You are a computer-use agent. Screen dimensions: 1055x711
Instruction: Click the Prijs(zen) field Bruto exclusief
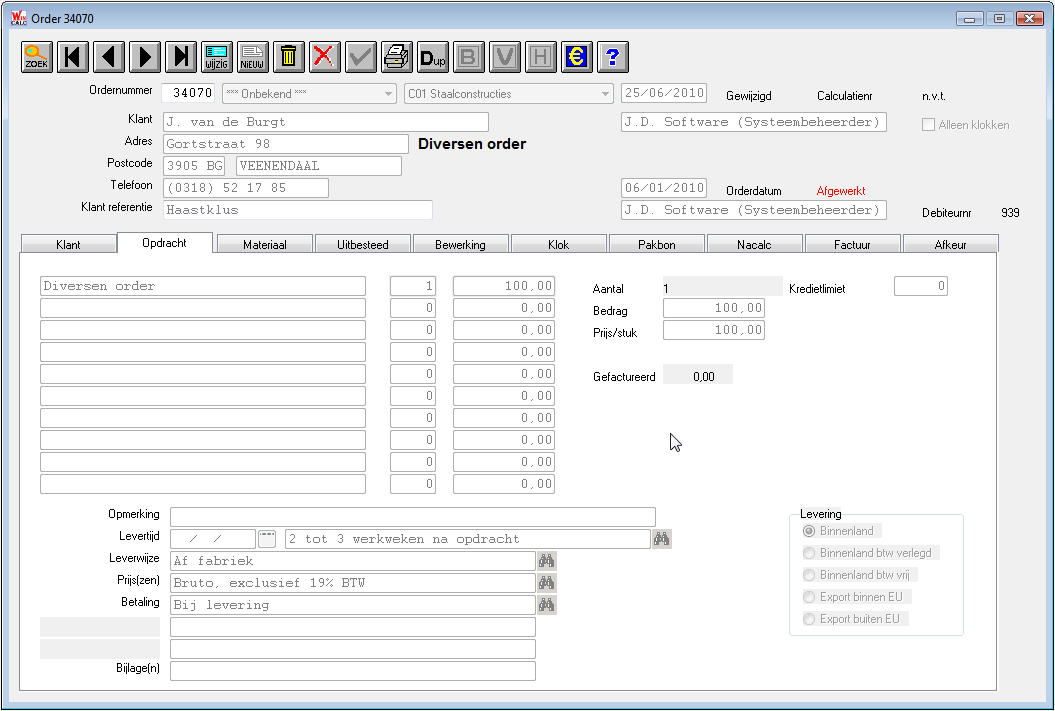(x=353, y=583)
